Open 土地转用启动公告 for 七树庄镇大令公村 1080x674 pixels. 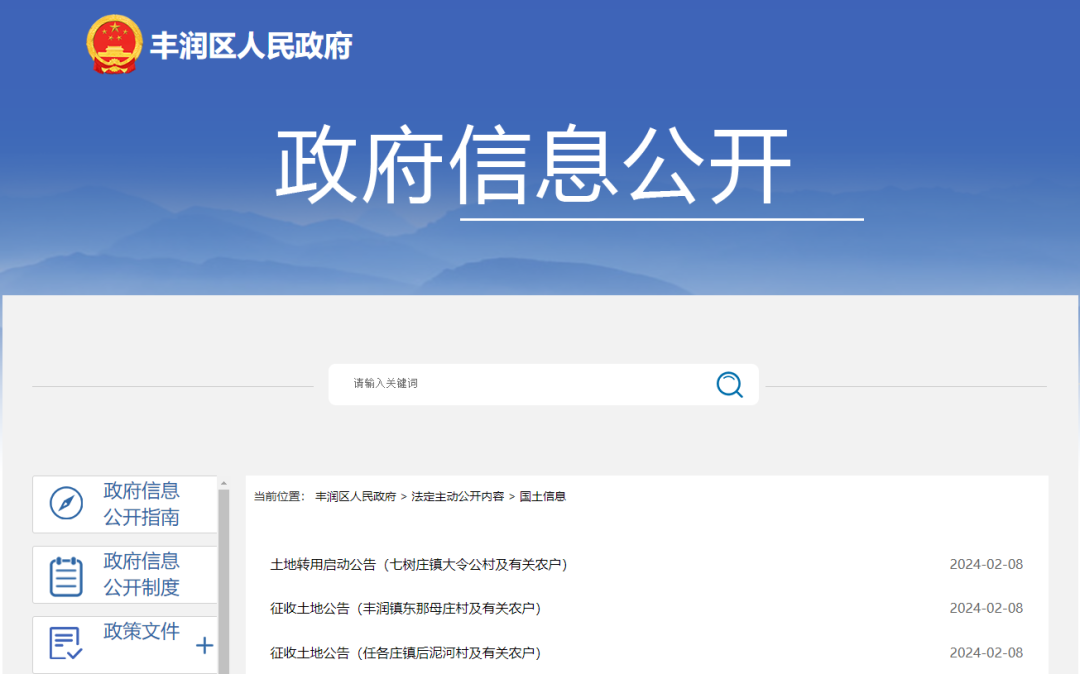[x=419, y=565]
